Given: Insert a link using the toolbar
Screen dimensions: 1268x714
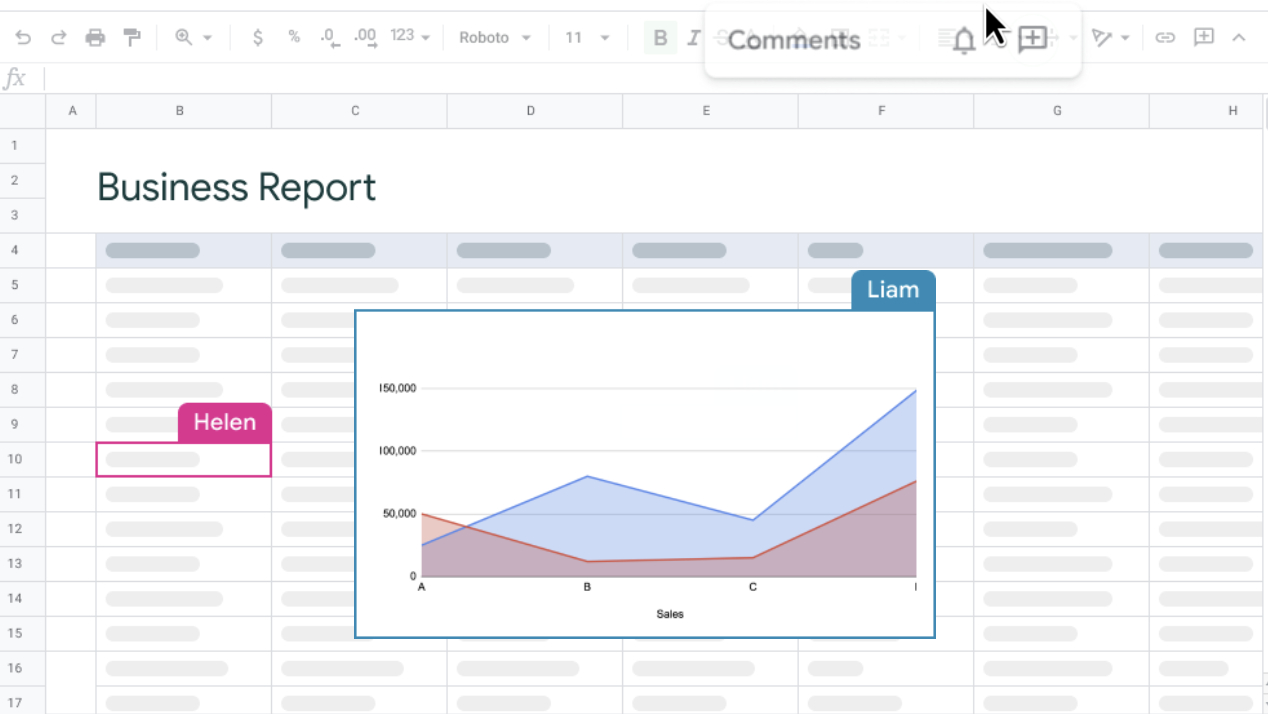Looking at the screenshot, I should point(1165,38).
